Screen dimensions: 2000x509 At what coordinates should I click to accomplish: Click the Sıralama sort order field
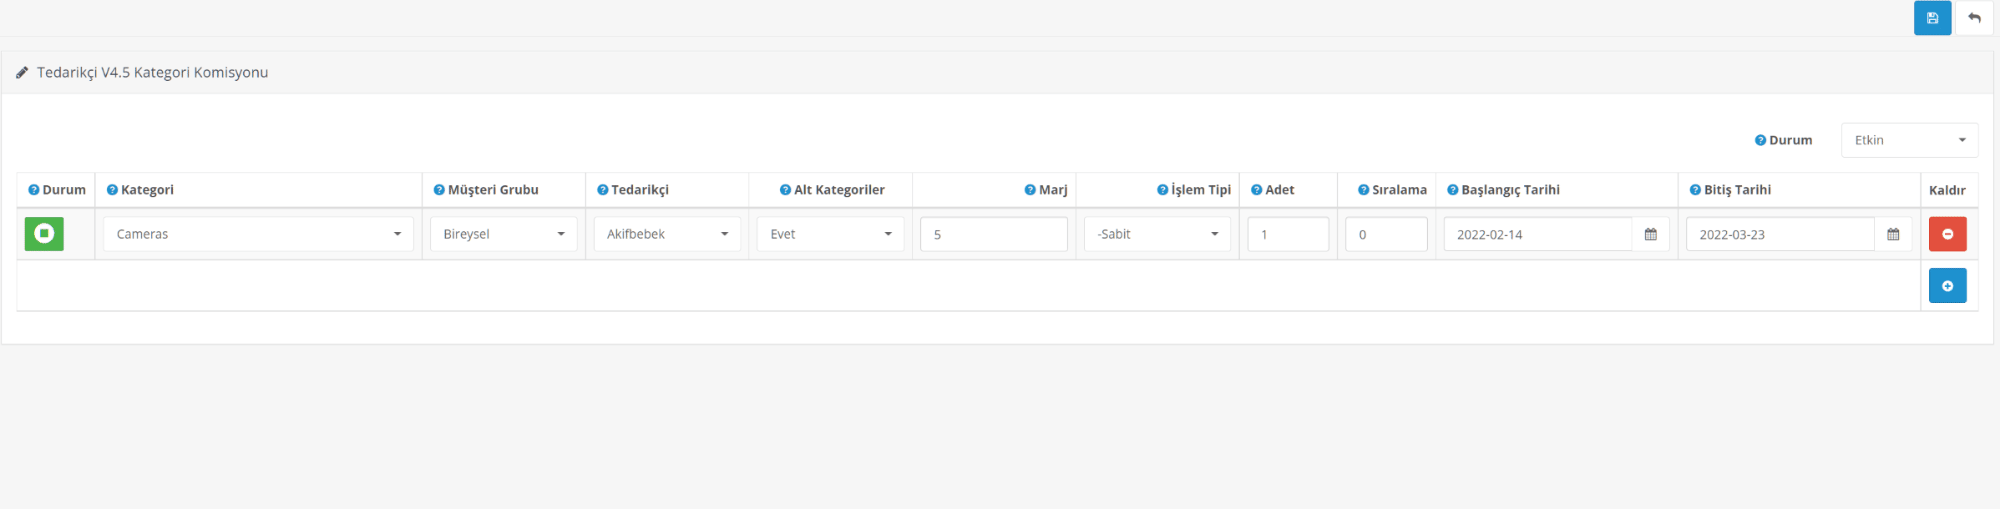click(x=1386, y=234)
